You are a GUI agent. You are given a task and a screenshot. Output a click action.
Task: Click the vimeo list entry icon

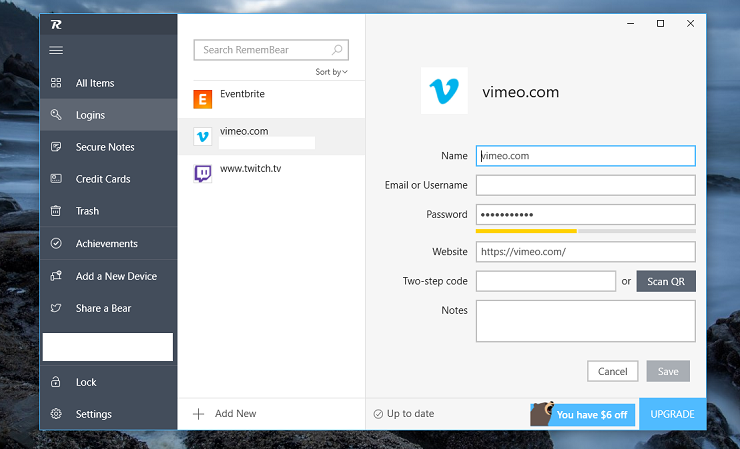[202, 136]
